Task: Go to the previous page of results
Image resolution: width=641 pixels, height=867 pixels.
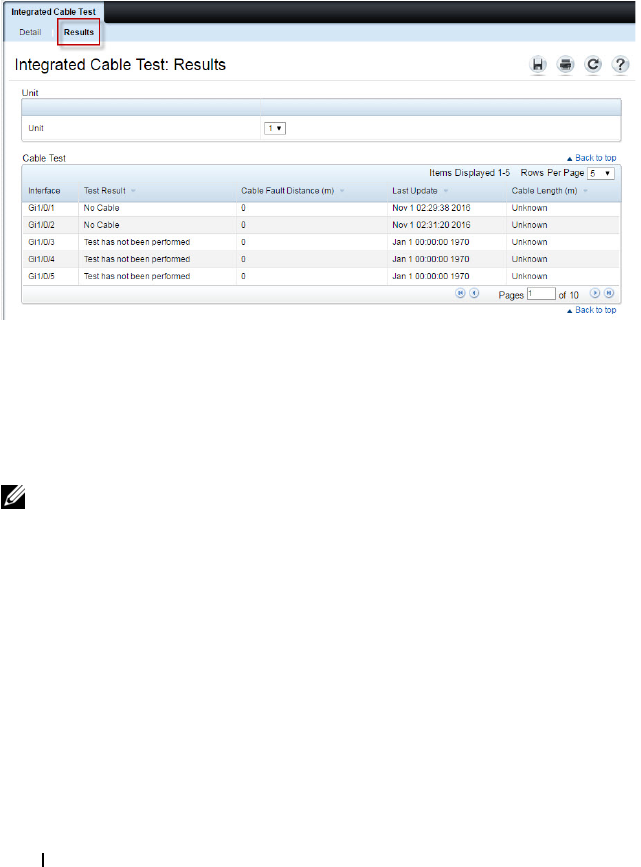Action: point(474,294)
